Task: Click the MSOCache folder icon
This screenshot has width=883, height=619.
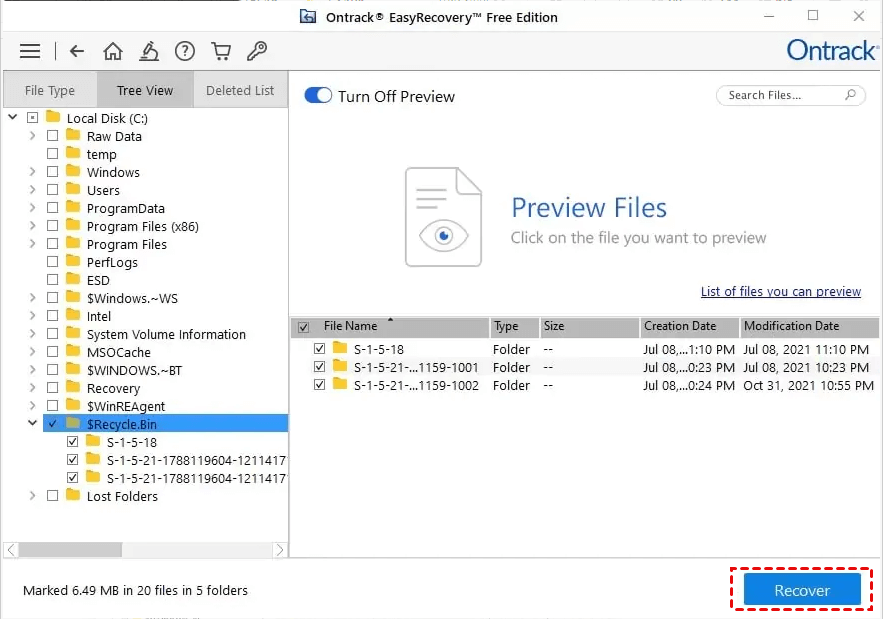Action: 73,351
